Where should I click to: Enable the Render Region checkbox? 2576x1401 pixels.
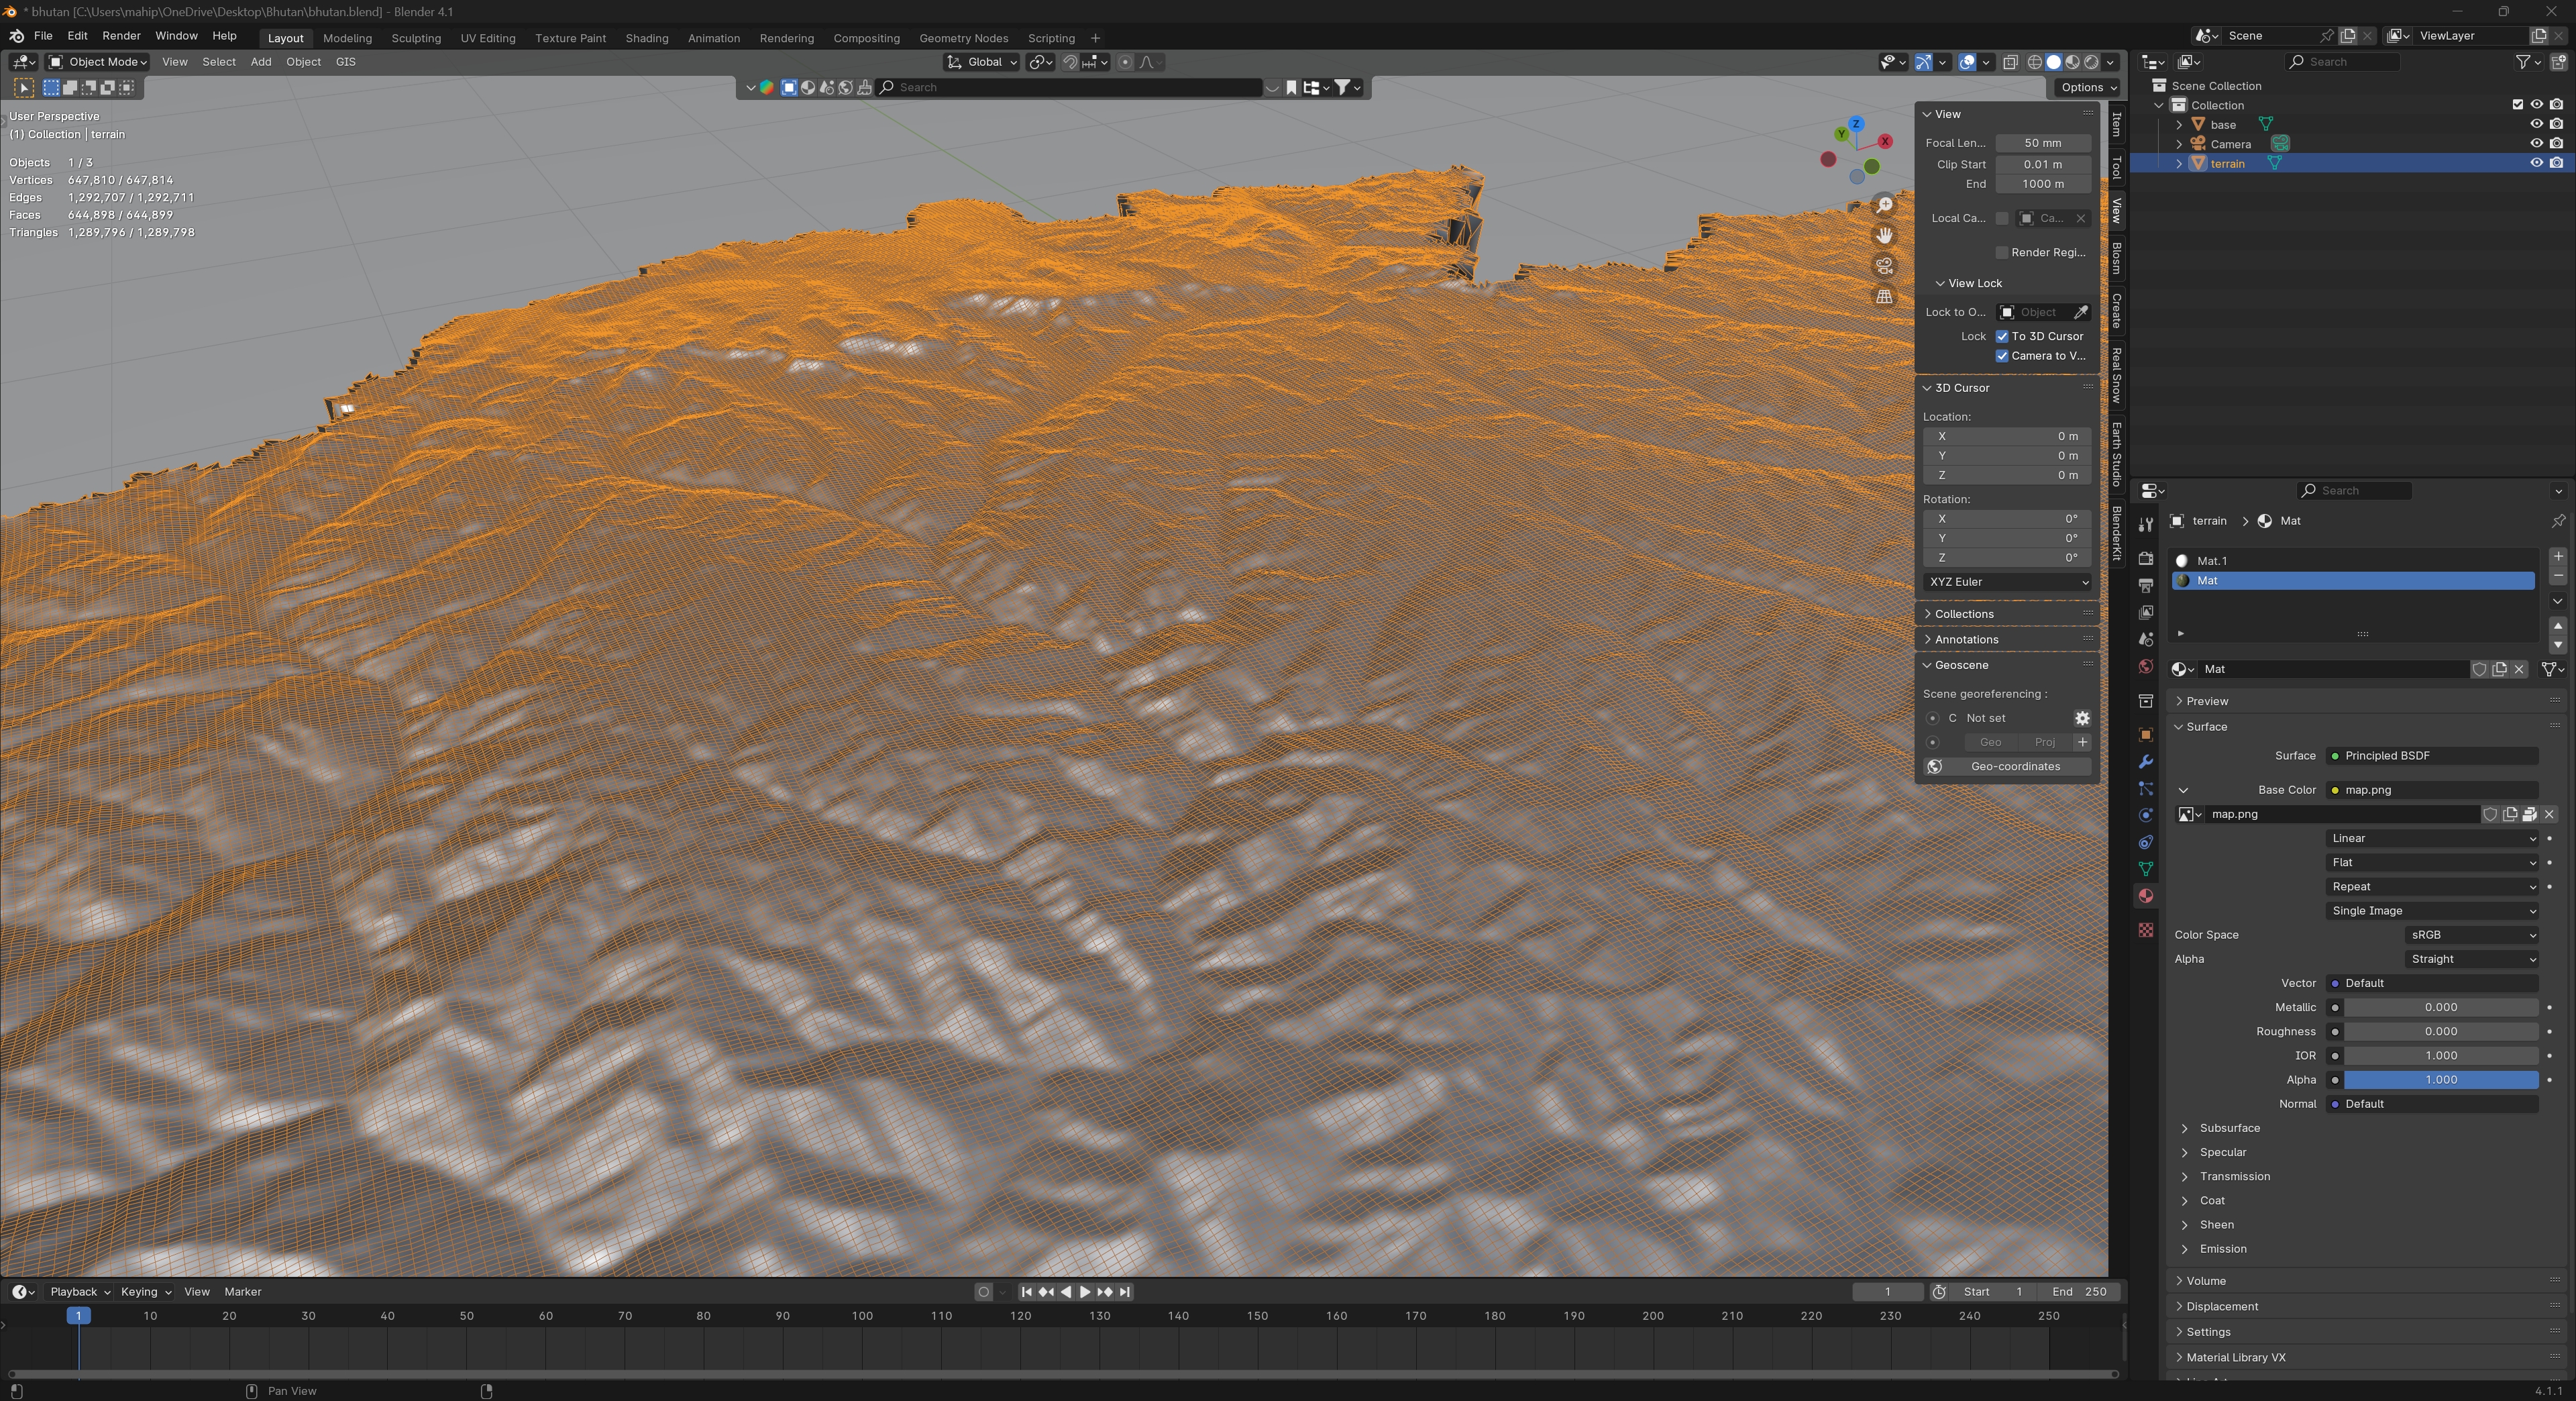(x=2002, y=252)
